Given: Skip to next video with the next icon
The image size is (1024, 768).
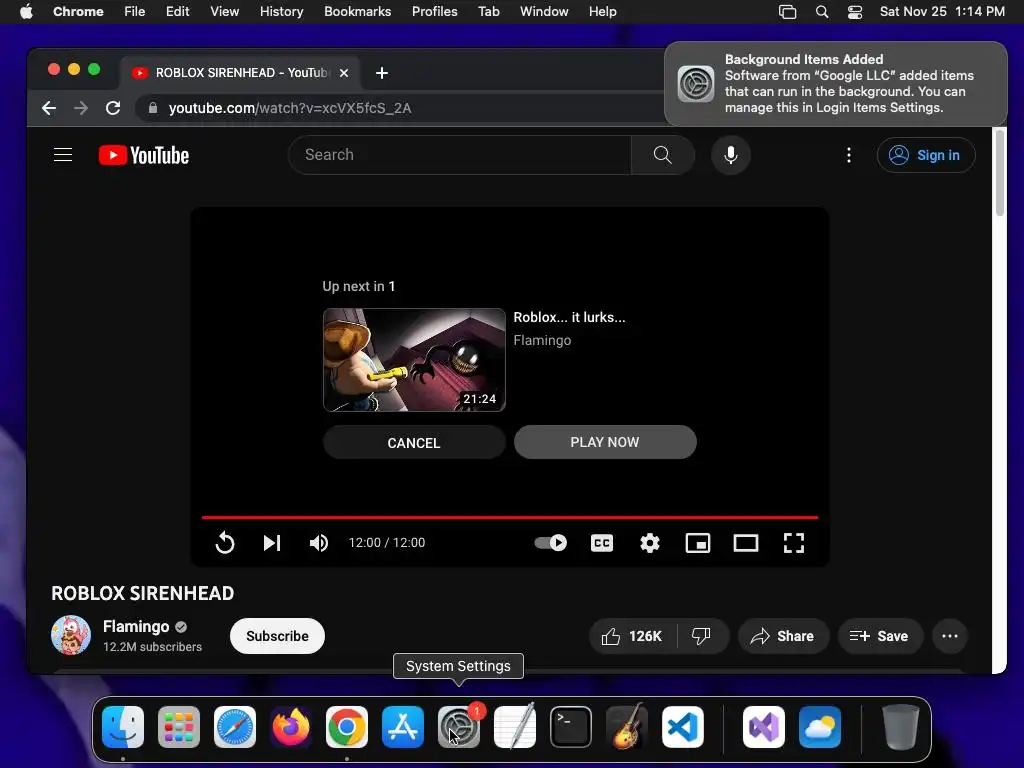Looking at the screenshot, I should [272, 543].
